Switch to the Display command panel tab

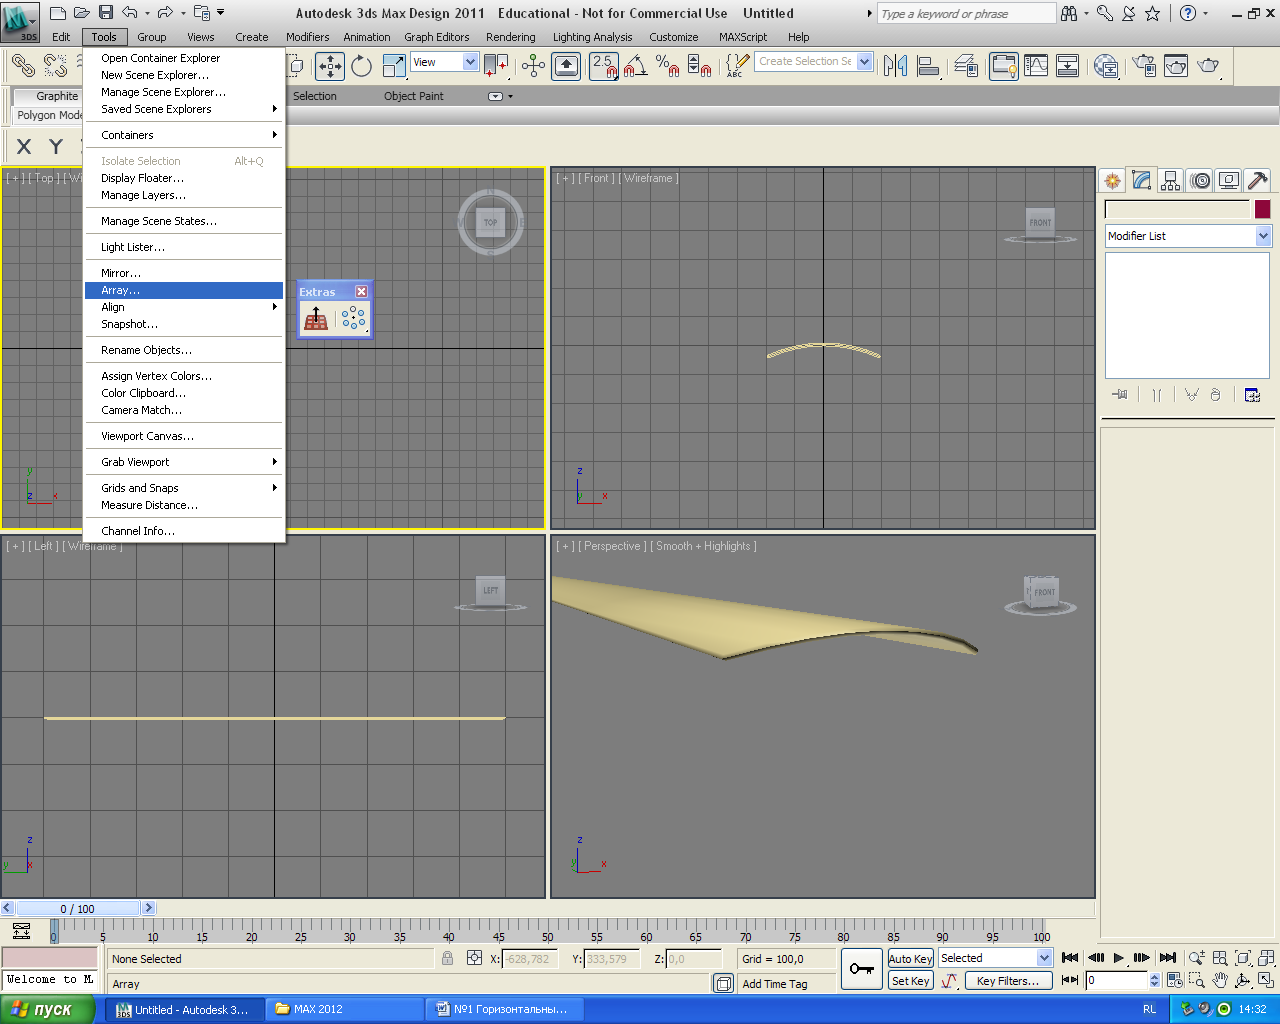click(1229, 181)
